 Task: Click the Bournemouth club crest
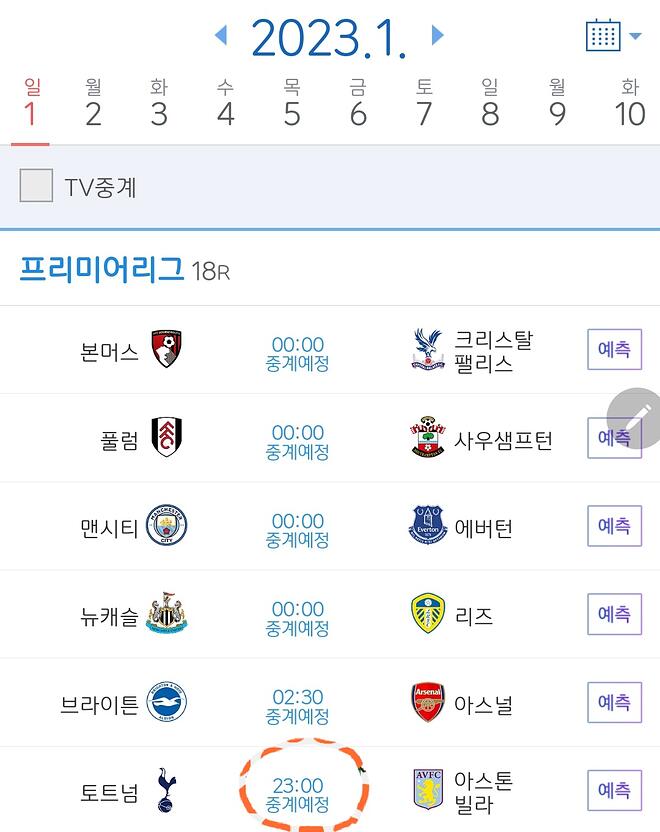pyautogui.click(x=166, y=348)
